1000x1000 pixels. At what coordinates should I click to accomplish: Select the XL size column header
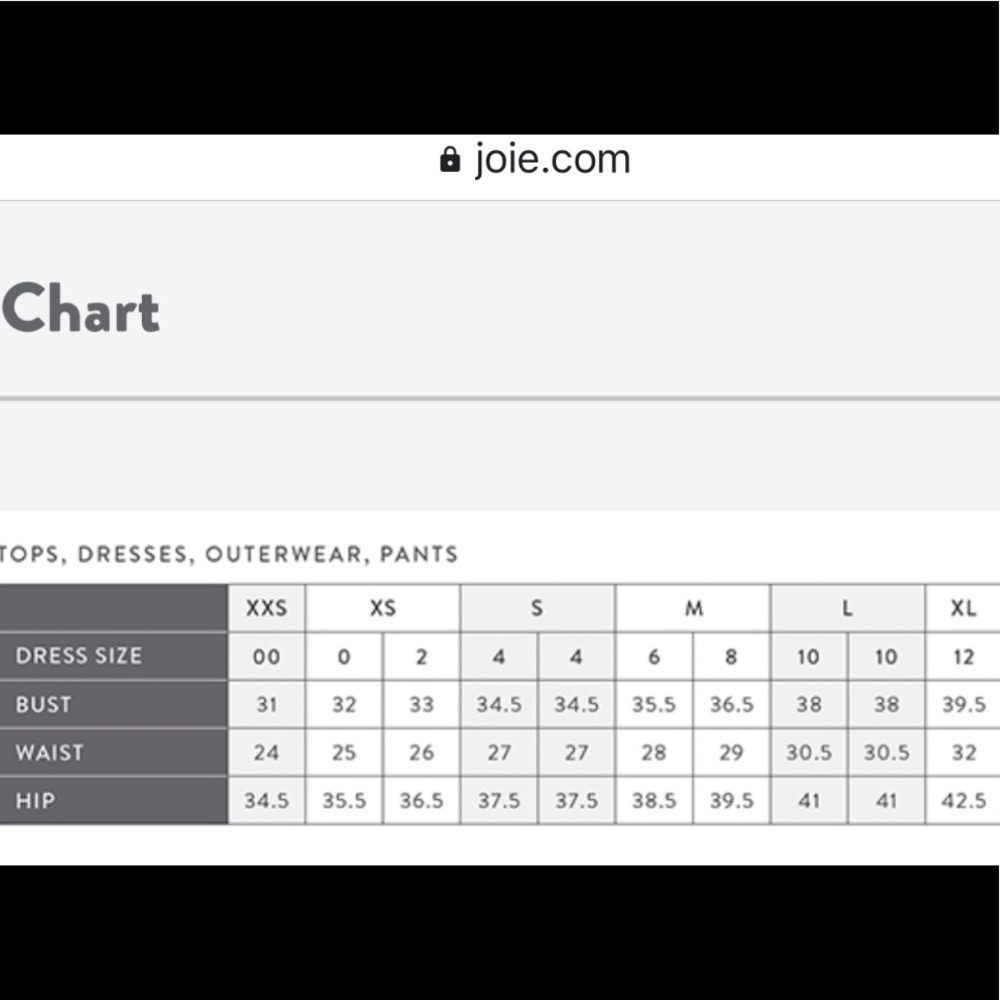963,608
